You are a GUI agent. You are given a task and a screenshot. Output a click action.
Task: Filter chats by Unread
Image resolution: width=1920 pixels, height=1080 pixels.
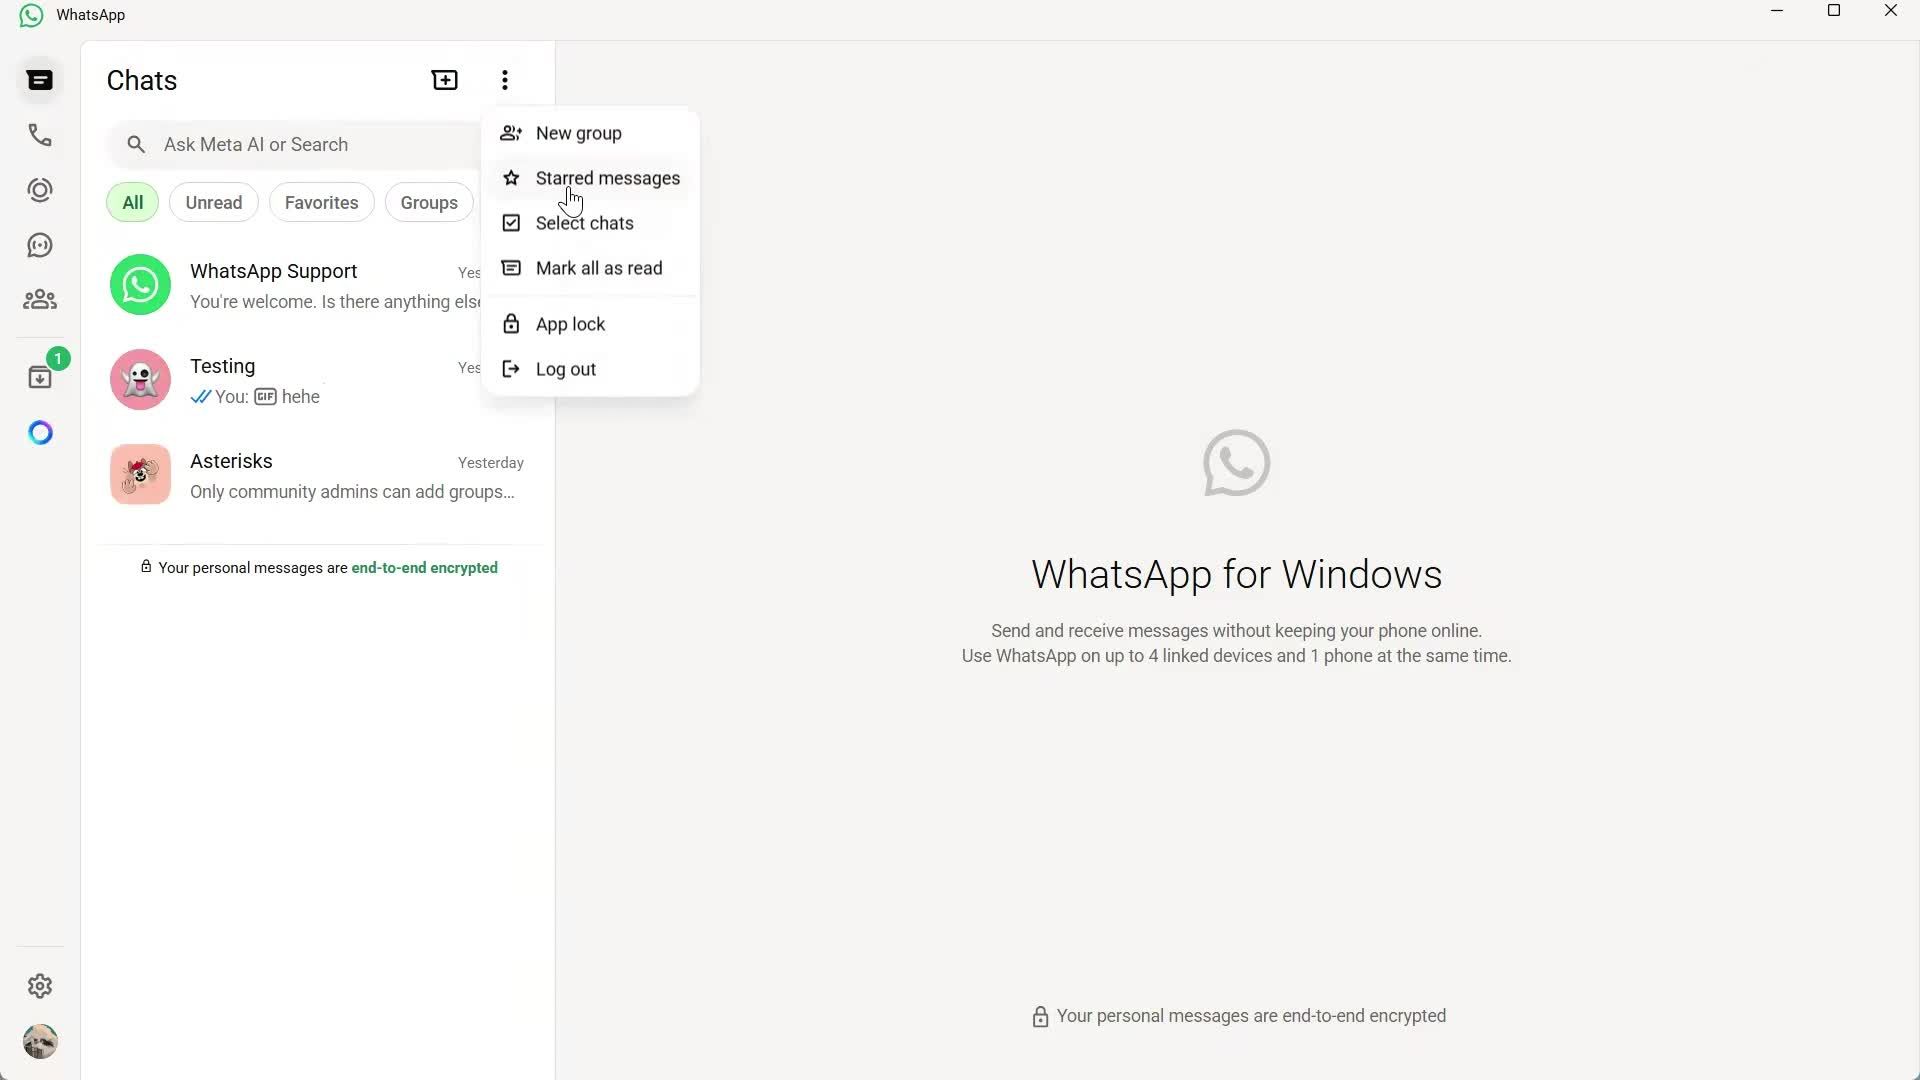click(x=213, y=202)
